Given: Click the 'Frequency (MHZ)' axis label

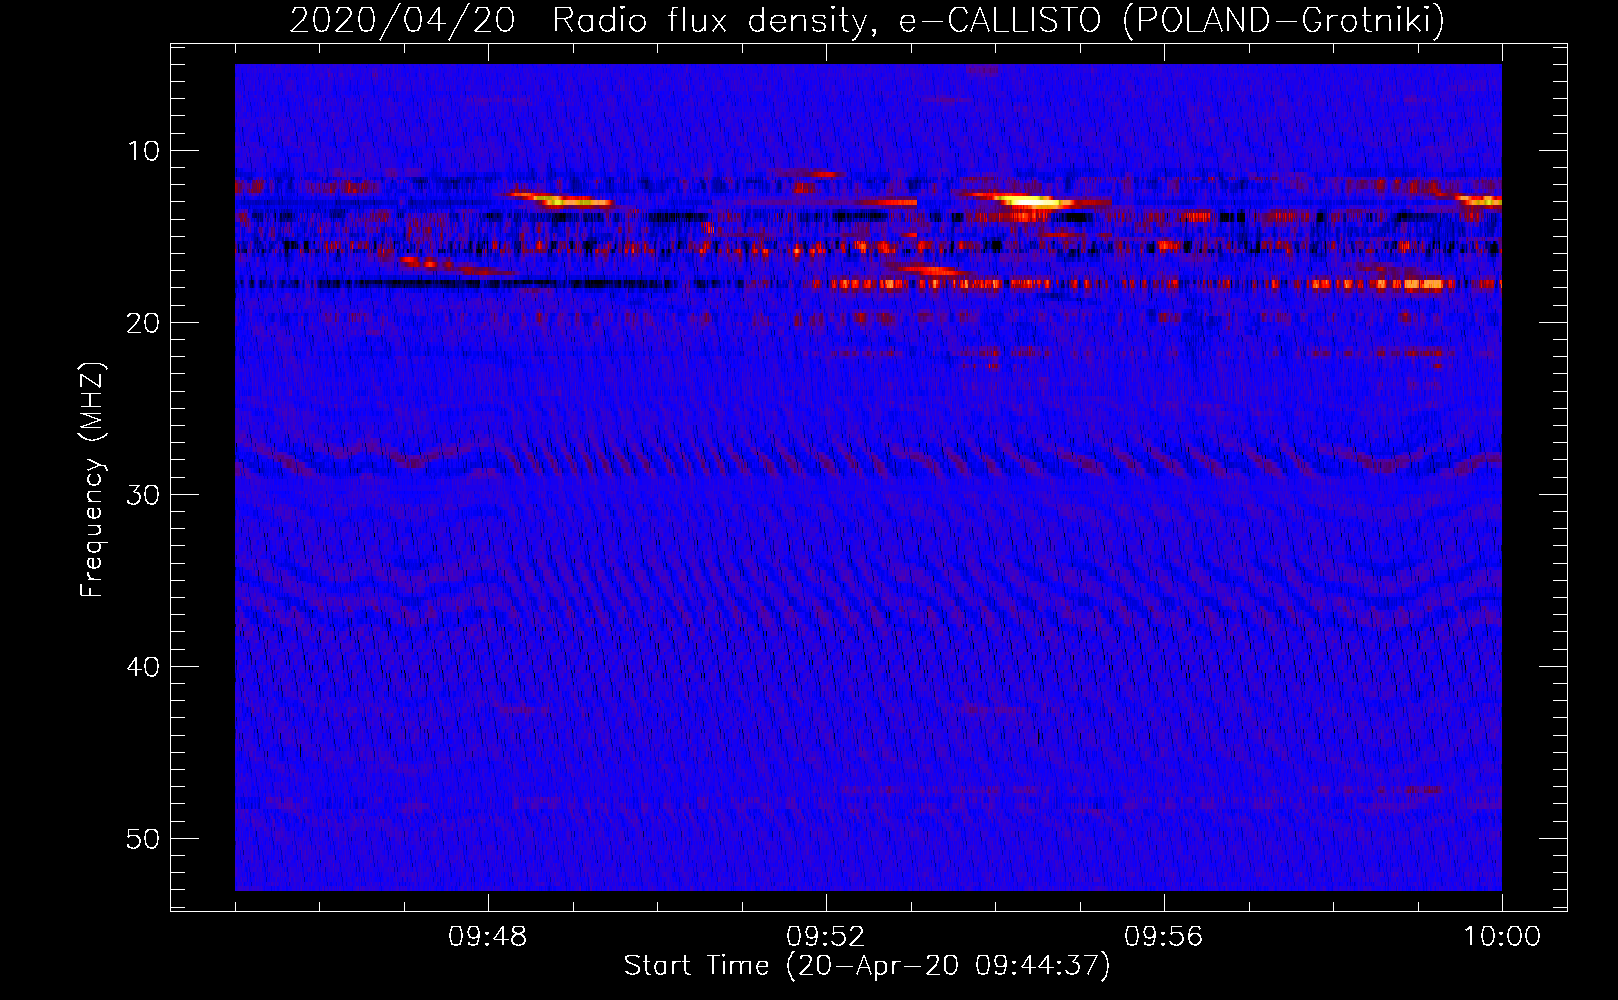Looking at the screenshot, I should click(92, 480).
